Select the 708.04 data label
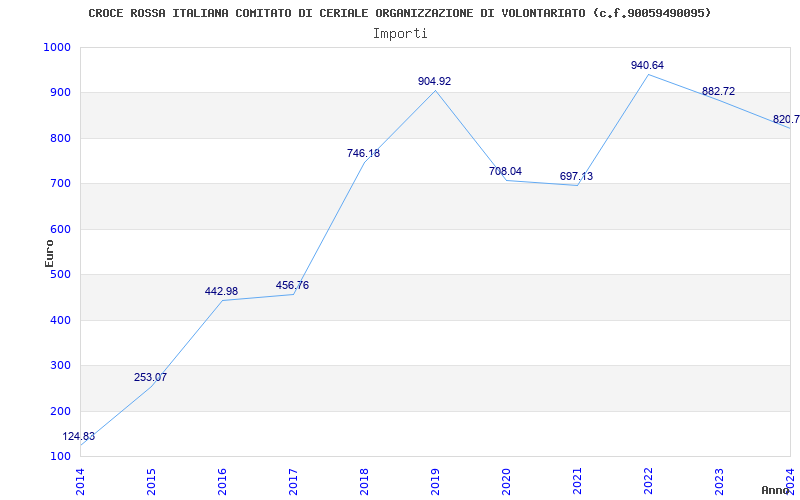Image resolution: width=800 pixels, height=500 pixels. tap(505, 171)
